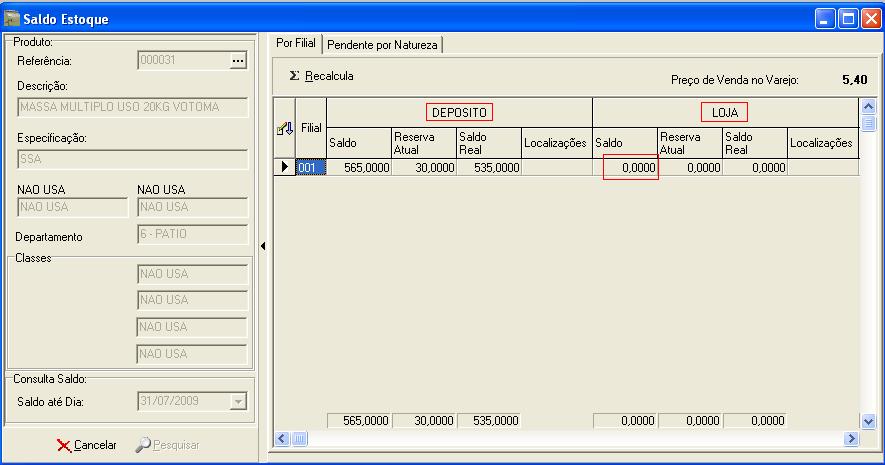
Task: Click the Recalcula sigma button
Action: tap(321, 76)
